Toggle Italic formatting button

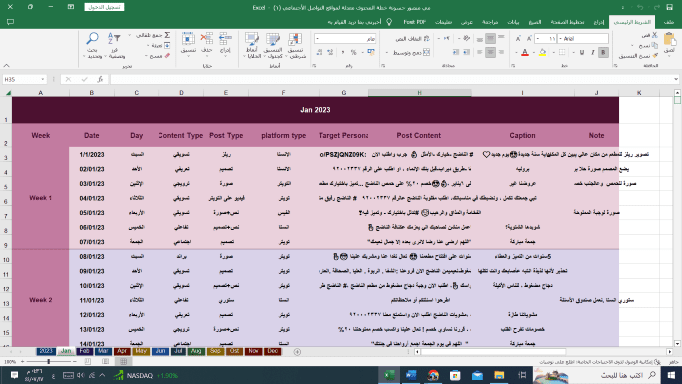point(592,53)
